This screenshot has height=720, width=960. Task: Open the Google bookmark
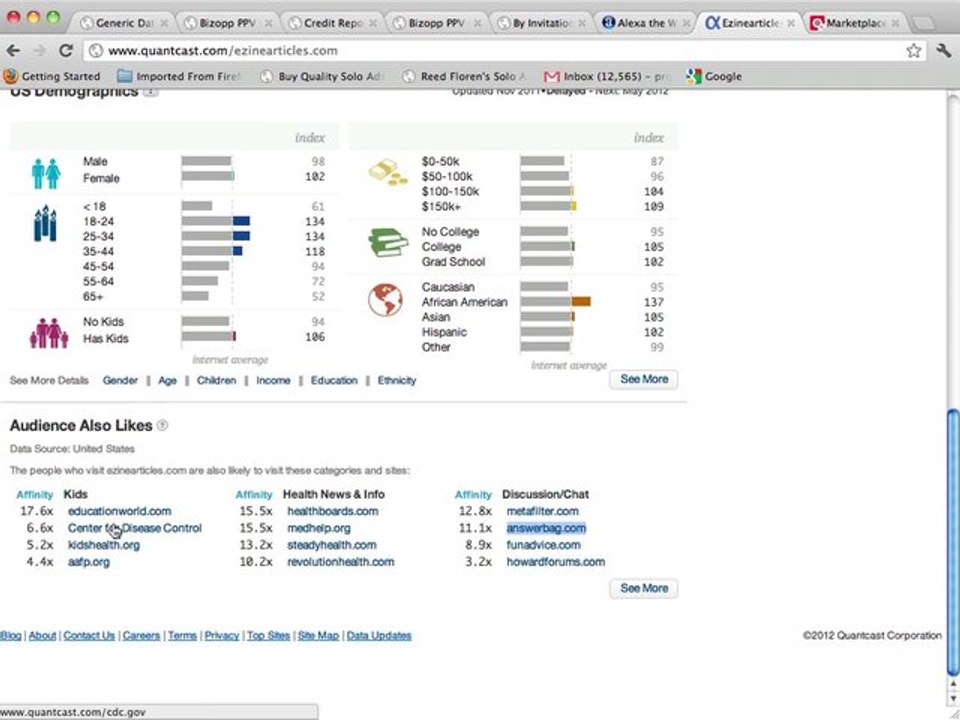click(x=714, y=77)
